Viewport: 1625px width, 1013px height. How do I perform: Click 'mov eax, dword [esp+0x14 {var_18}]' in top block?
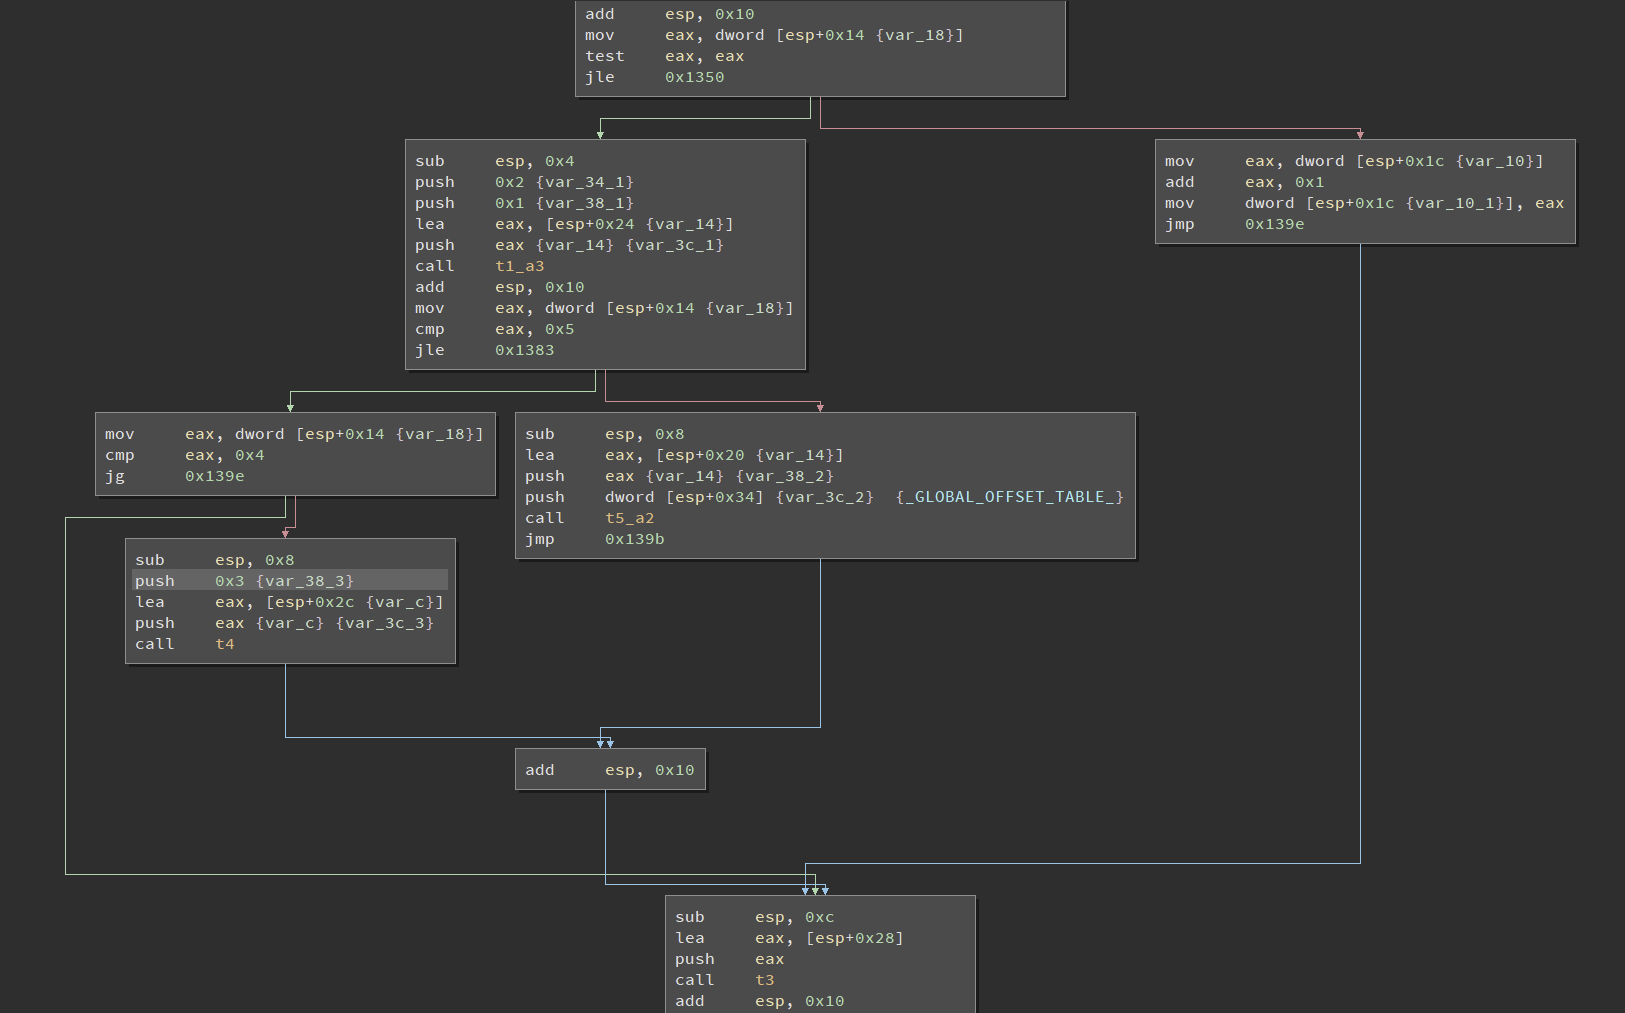point(775,35)
